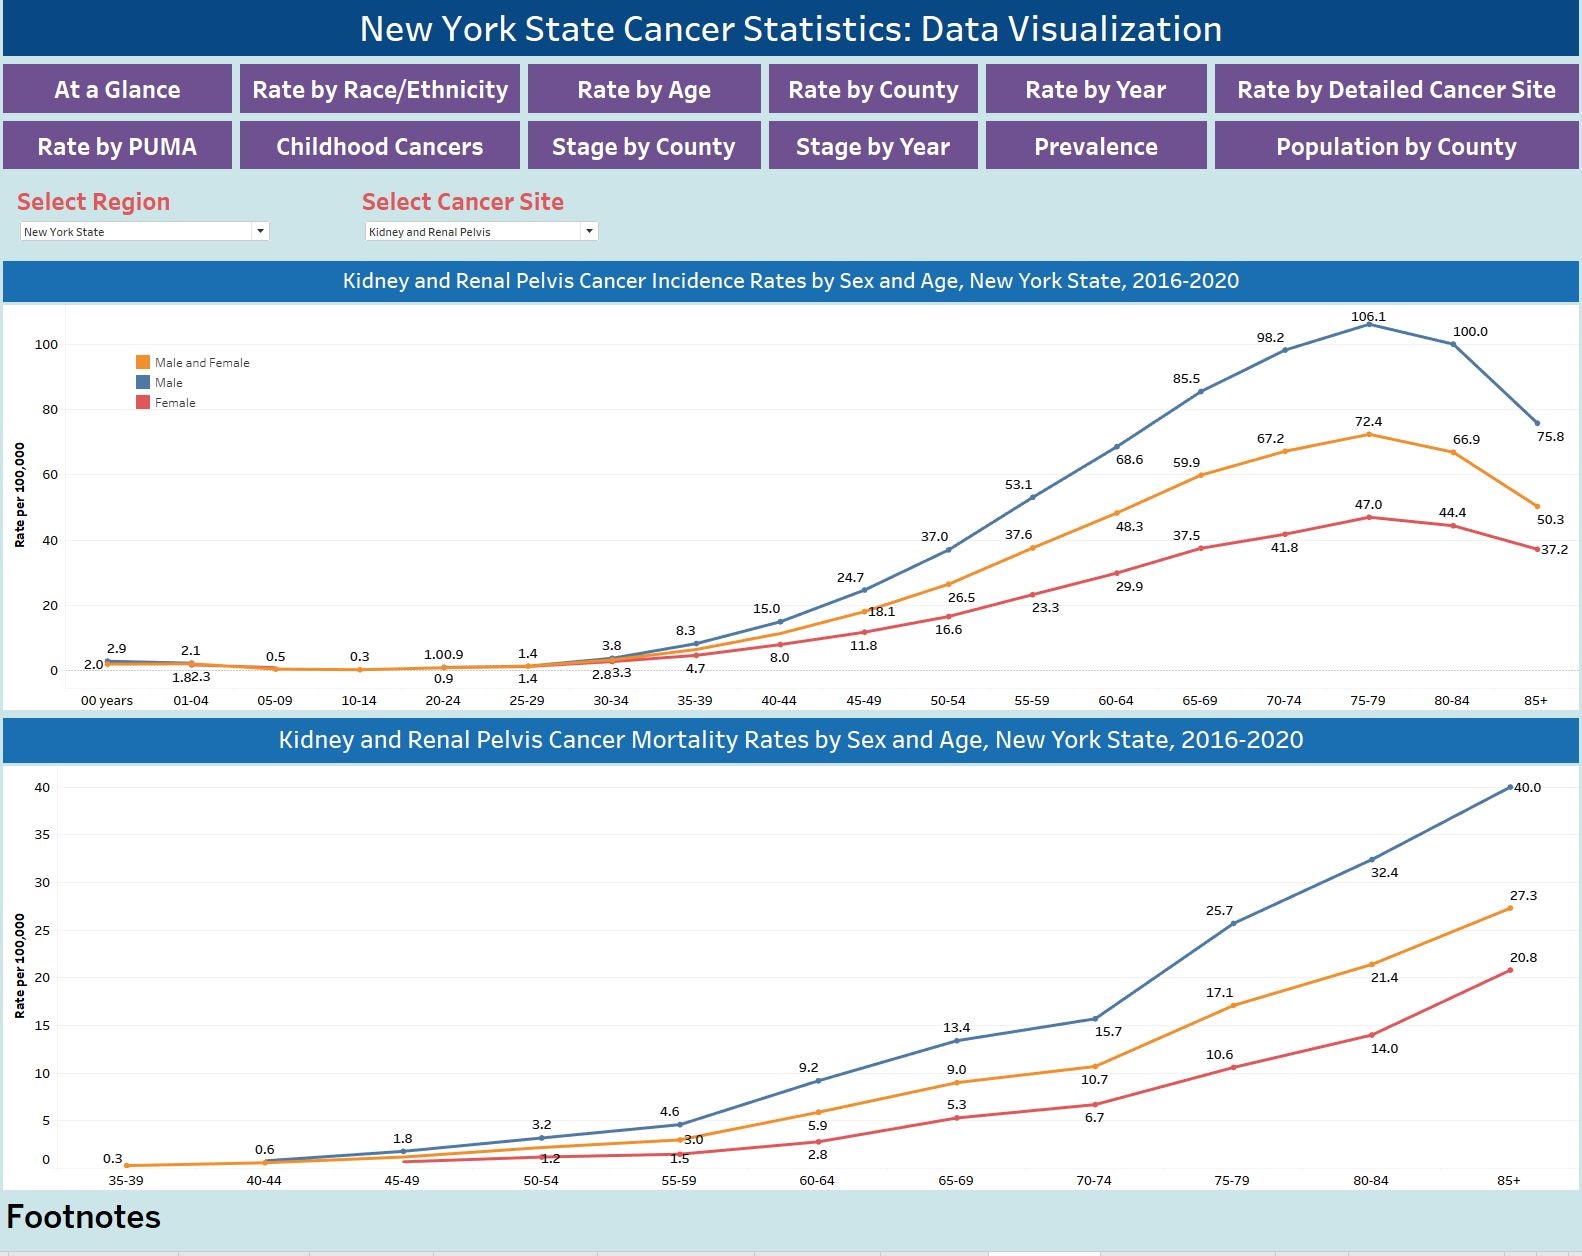This screenshot has width=1582, height=1256.
Task: Click the 32.4 mortality data label
Action: 1384,872
